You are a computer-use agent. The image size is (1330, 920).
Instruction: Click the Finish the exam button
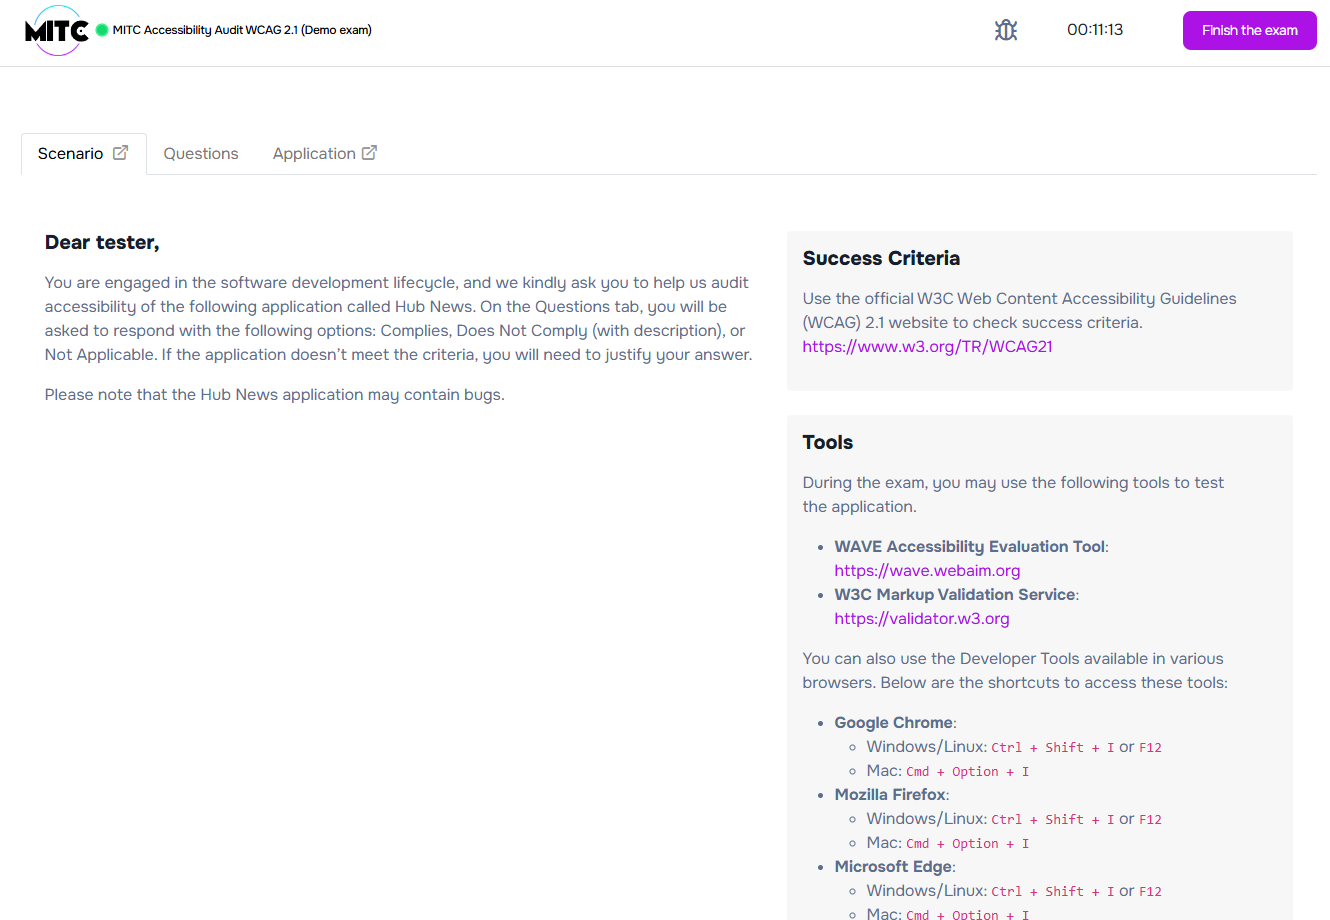tap(1249, 30)
